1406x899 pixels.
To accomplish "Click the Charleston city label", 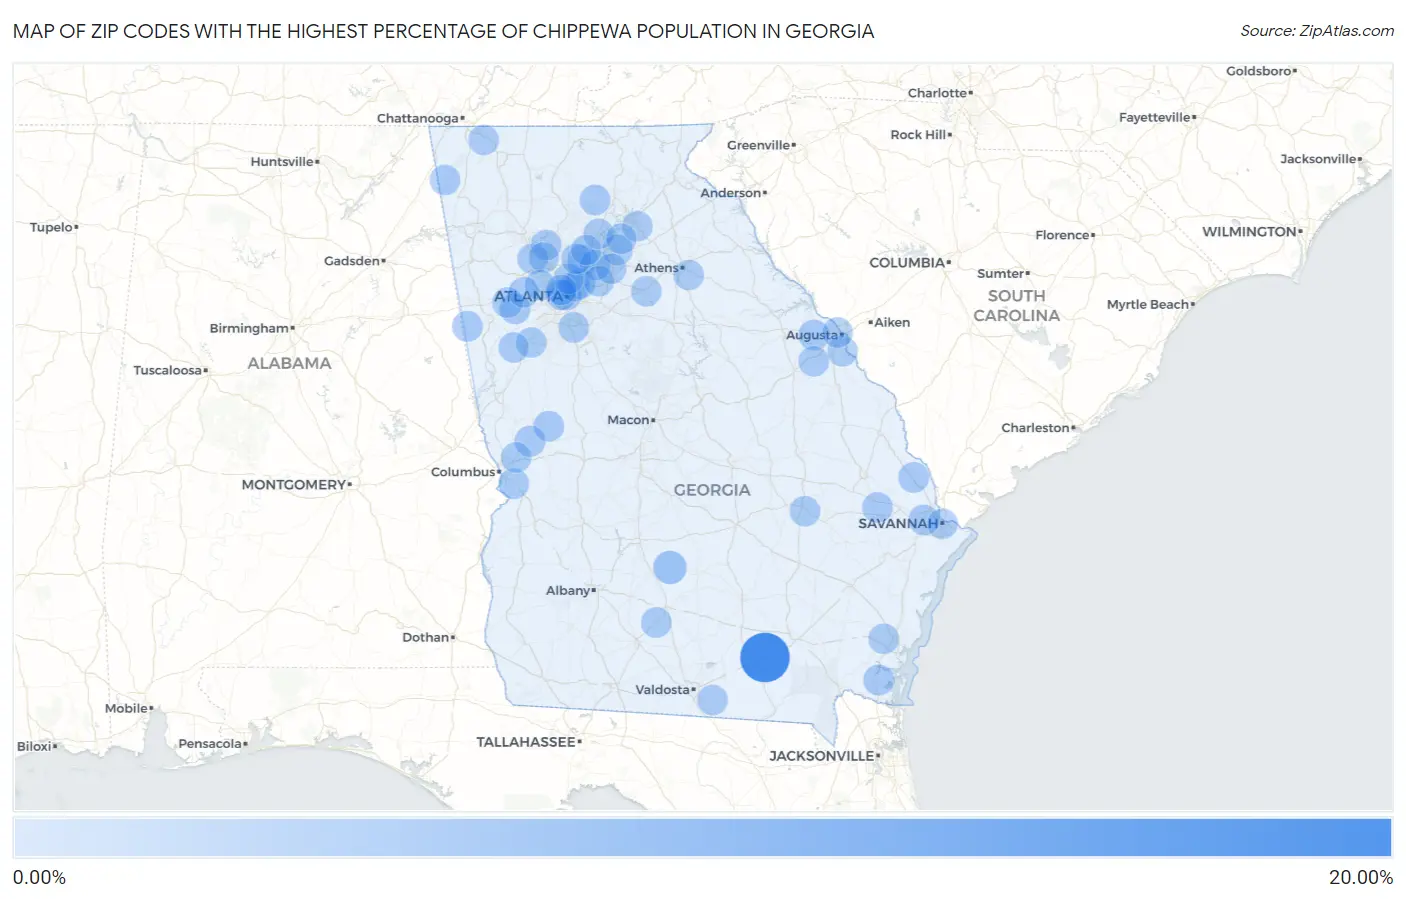I will pos(1035,428).
